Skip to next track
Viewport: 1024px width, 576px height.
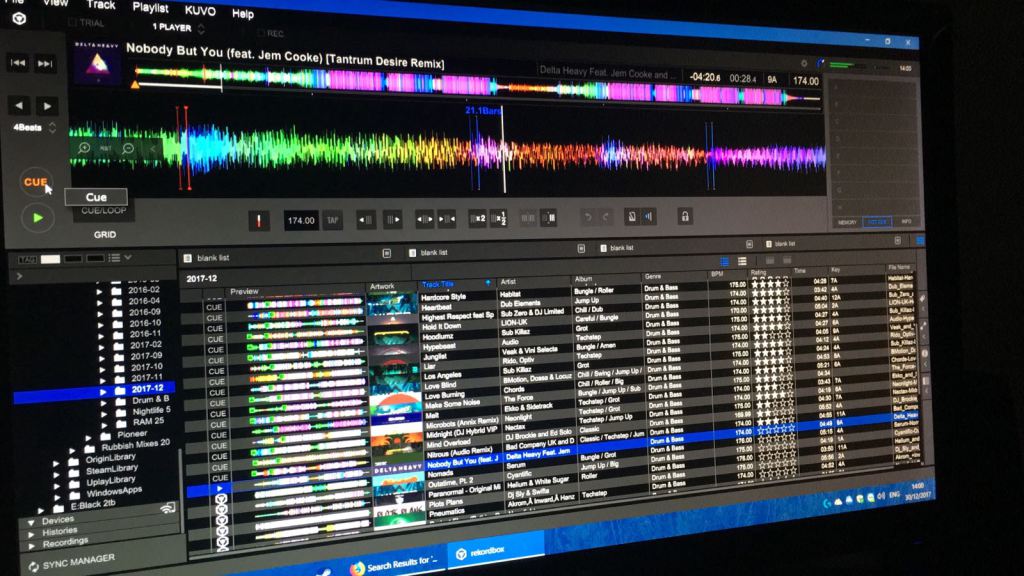[x=45, y=63]
